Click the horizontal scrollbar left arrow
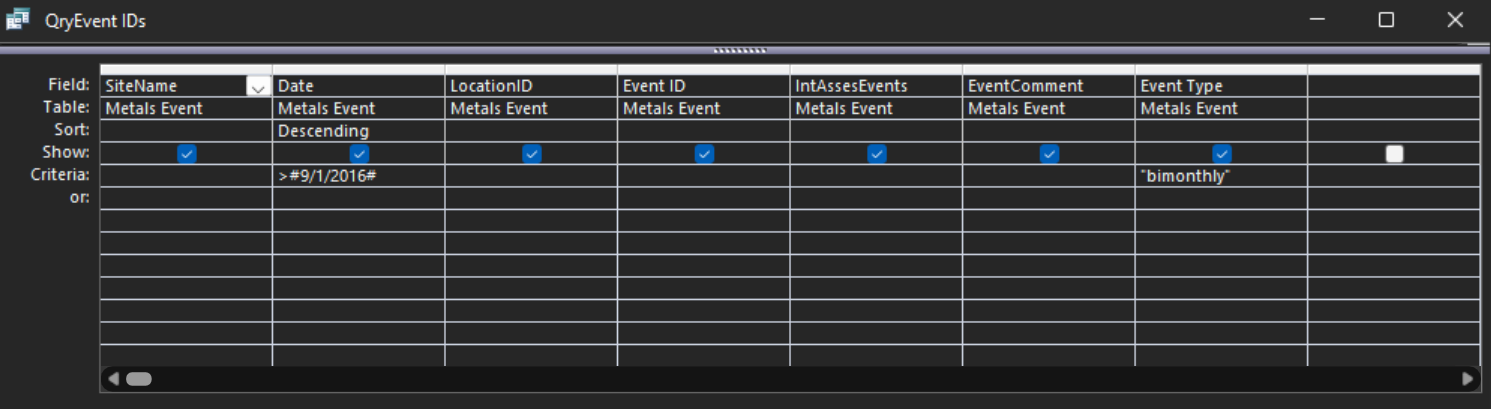The image size is (1491, 409). [113, 379]
